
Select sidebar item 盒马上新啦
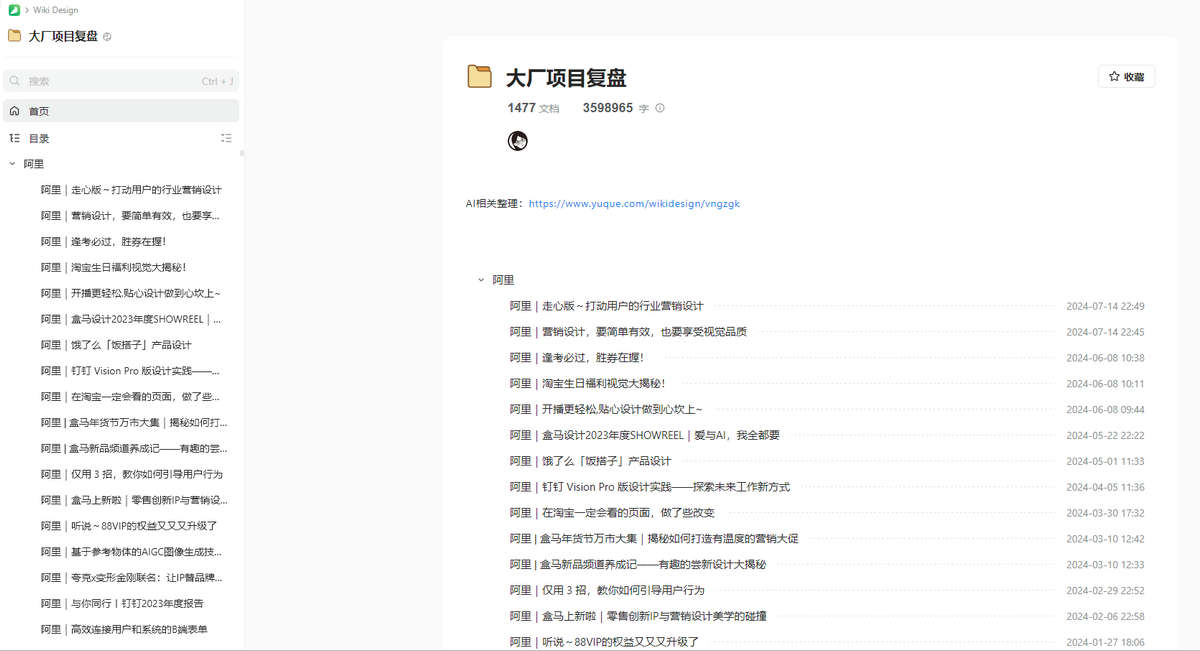[x=134, y=500]
